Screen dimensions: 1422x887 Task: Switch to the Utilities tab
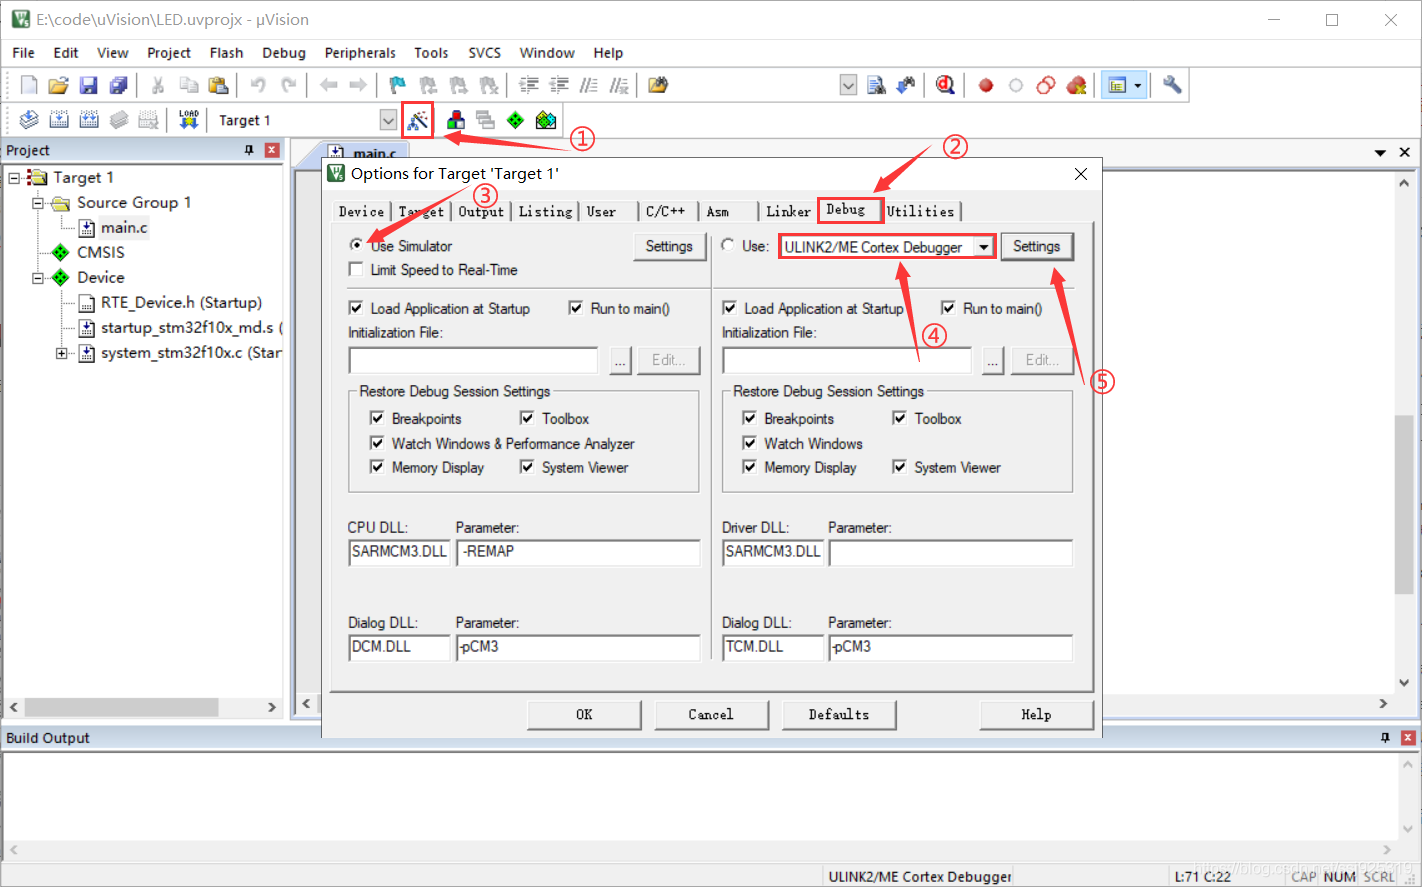coord(921,211)
